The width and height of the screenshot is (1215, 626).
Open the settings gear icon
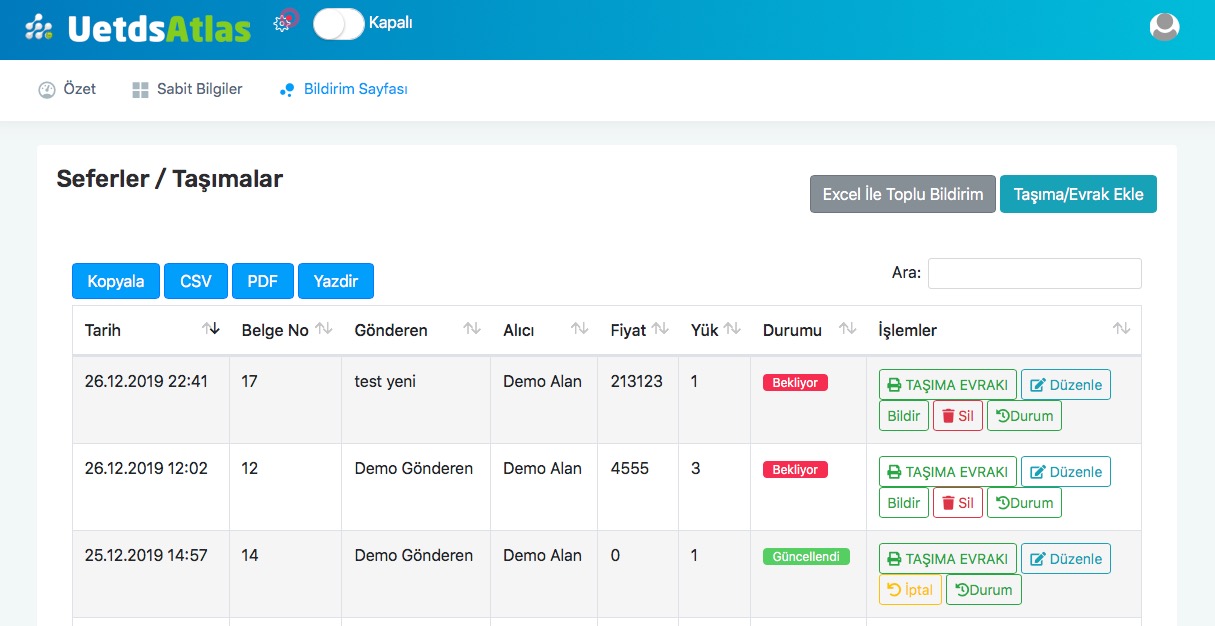pyautogui.click(x=282, y=23)
